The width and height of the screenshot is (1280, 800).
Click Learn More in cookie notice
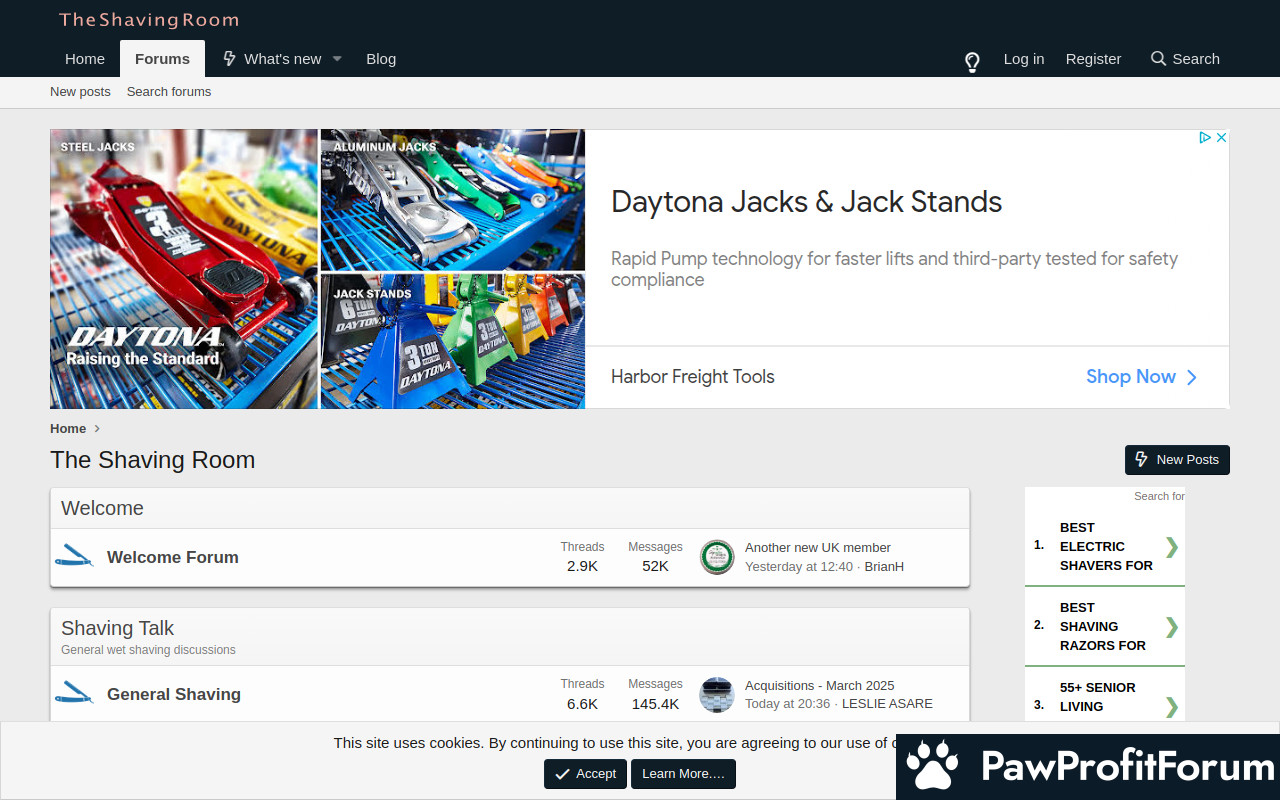pyautogui.click(x=683, y=774)
